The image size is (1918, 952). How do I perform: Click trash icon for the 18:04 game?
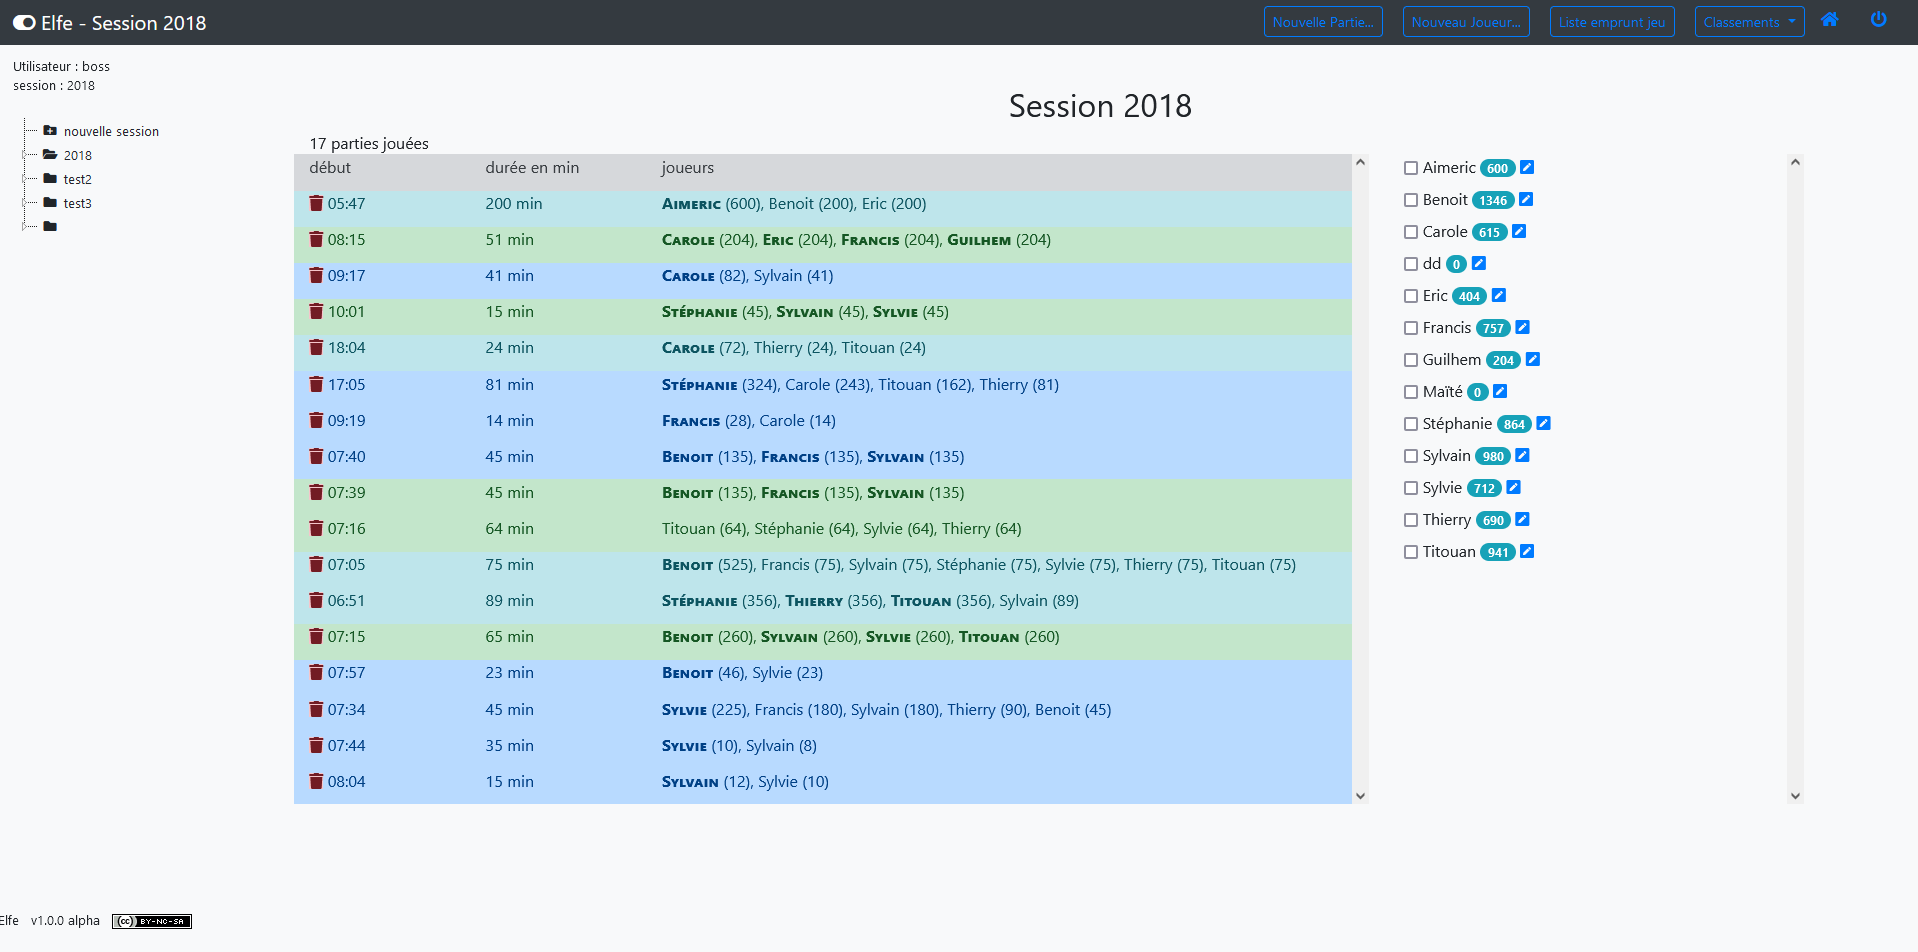click(x=316, y=348)
